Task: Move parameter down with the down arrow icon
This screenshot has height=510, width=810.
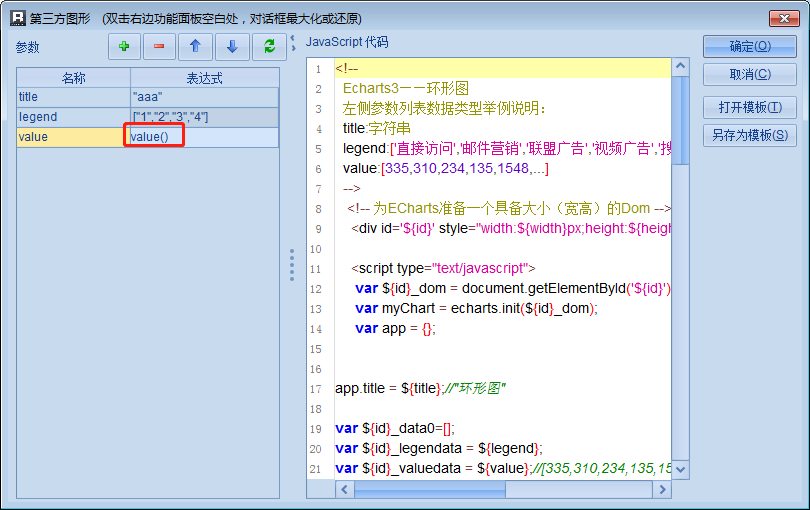Action: 232,46
